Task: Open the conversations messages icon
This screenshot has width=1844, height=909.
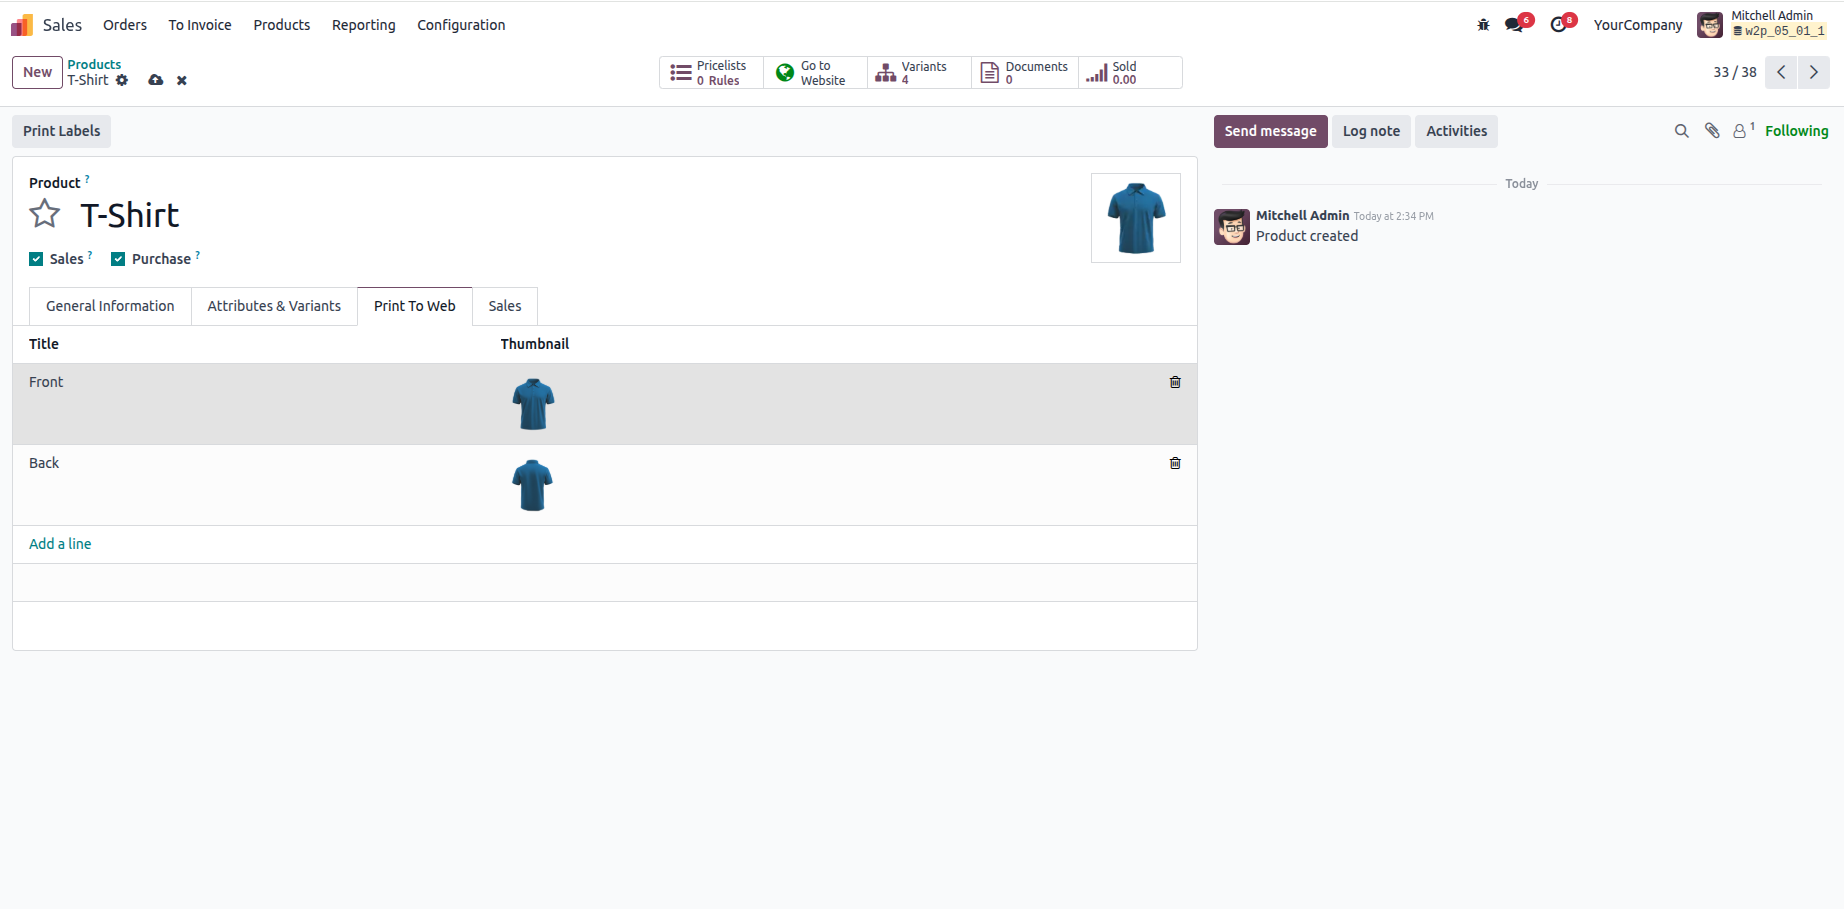Action: point(1515,25)
